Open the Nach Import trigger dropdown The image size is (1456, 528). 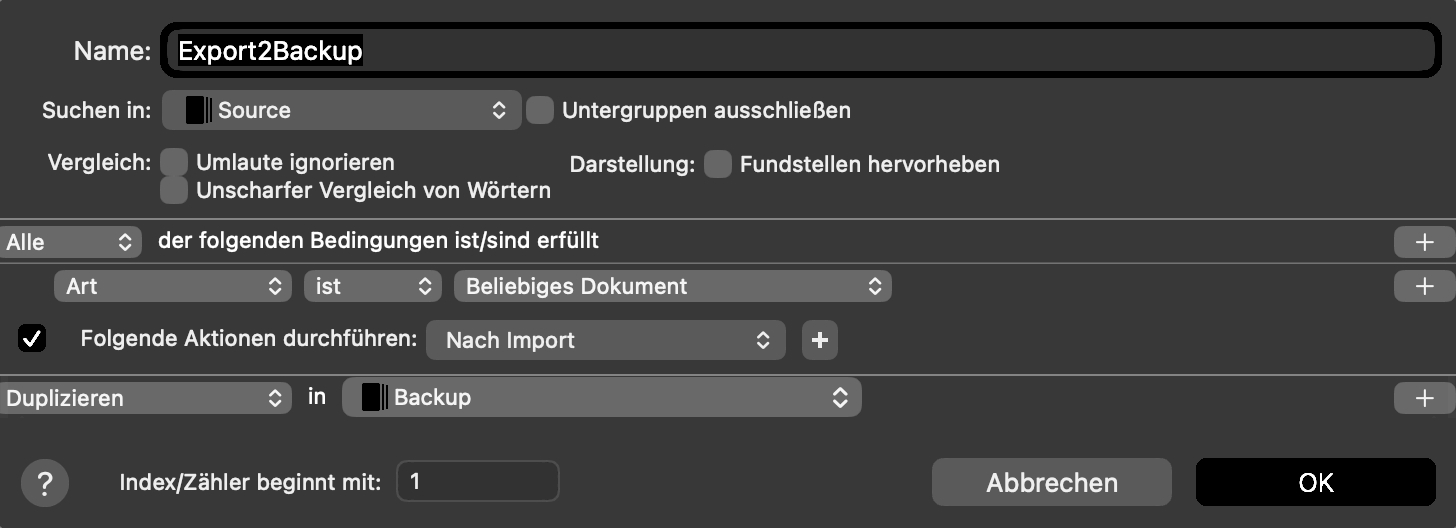click(606, 340)
